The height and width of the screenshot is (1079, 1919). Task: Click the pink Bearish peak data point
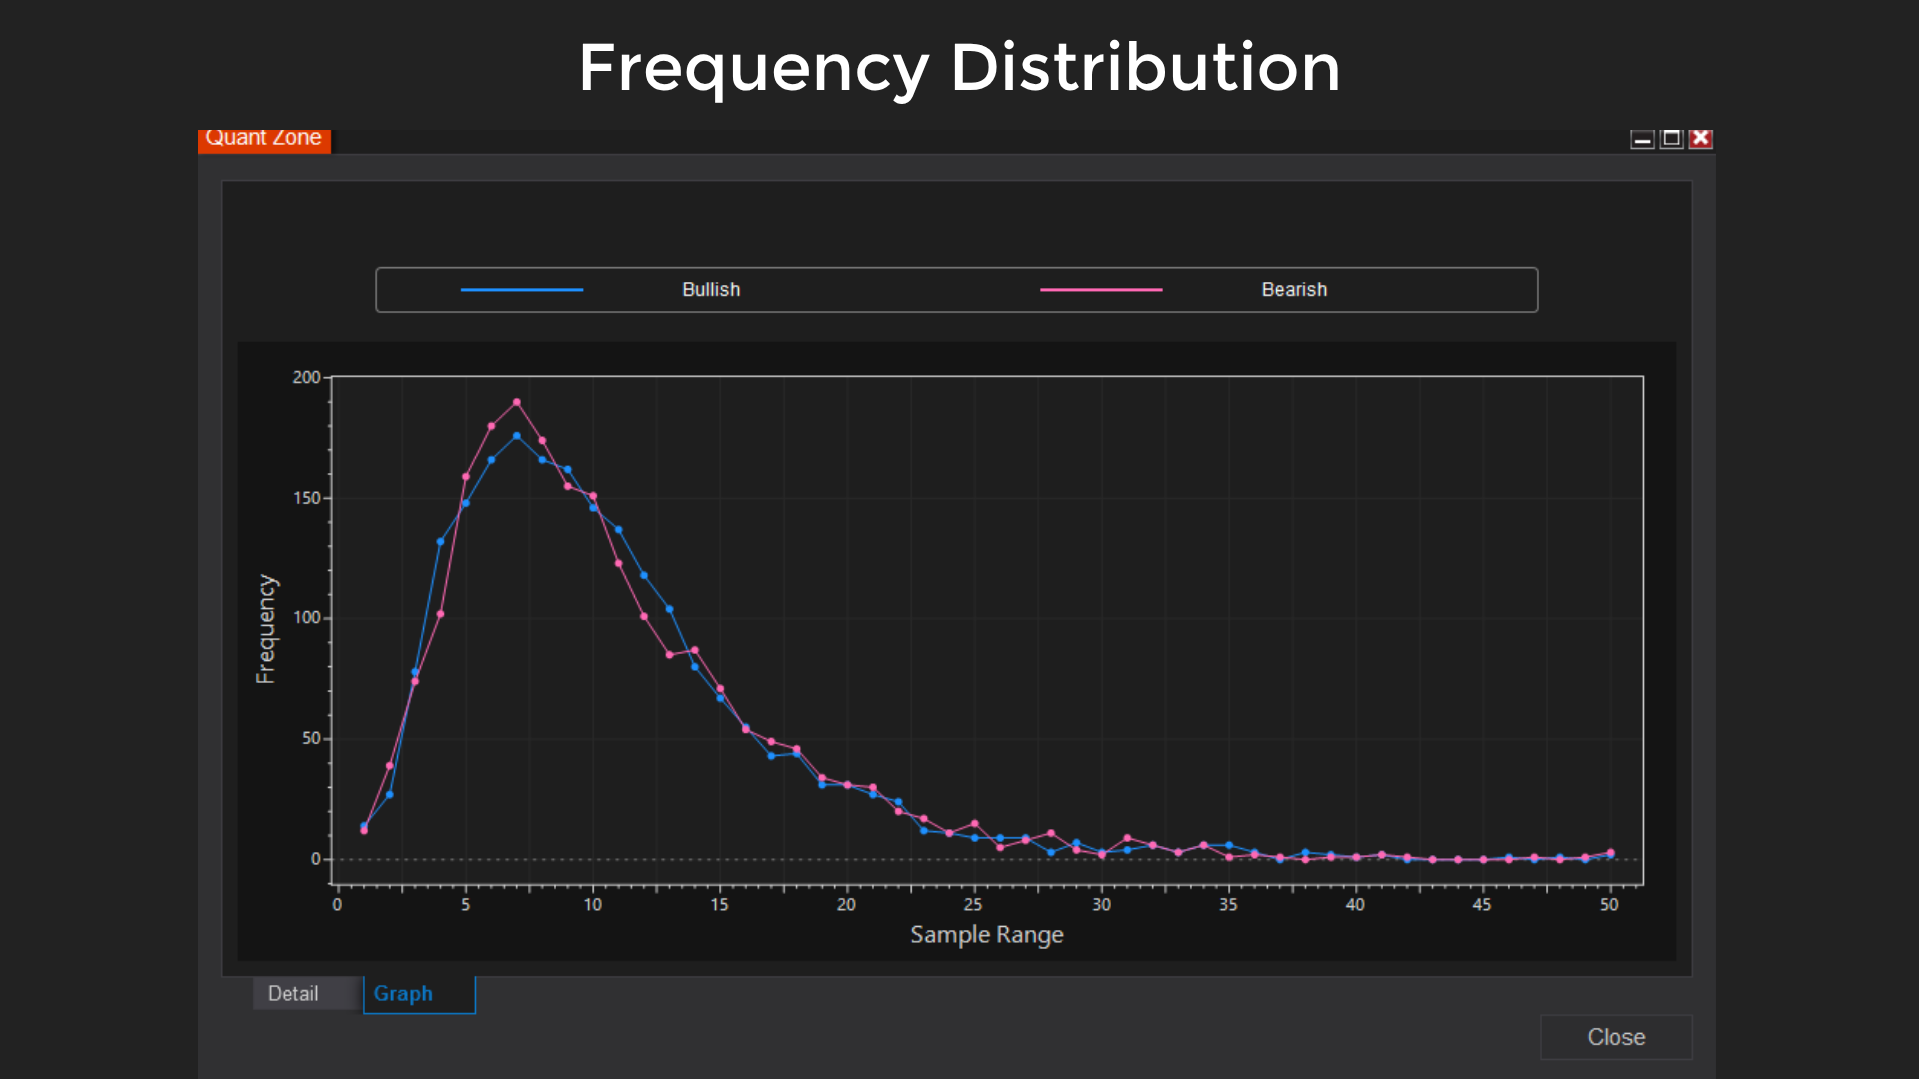517,403
